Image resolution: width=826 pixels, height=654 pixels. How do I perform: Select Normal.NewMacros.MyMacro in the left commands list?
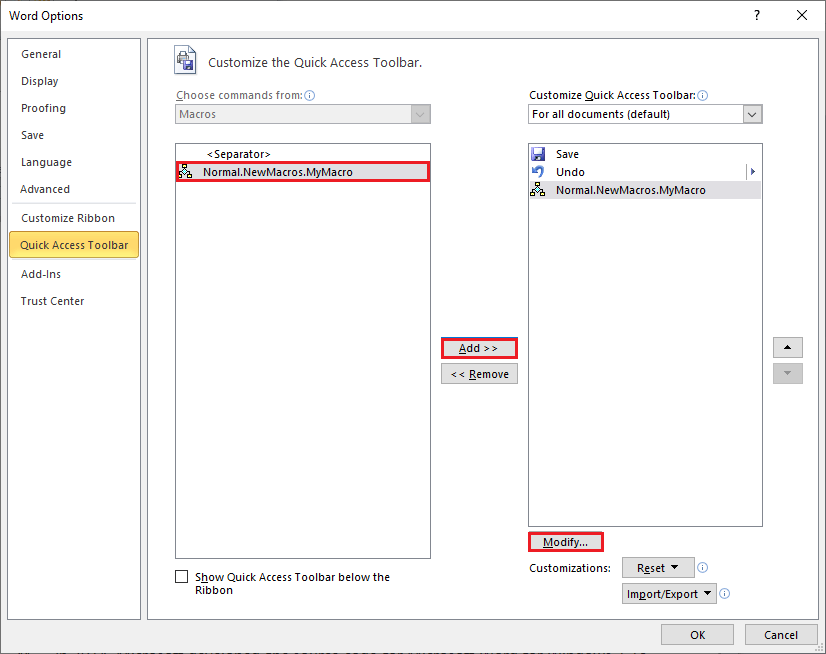point(303,172)
